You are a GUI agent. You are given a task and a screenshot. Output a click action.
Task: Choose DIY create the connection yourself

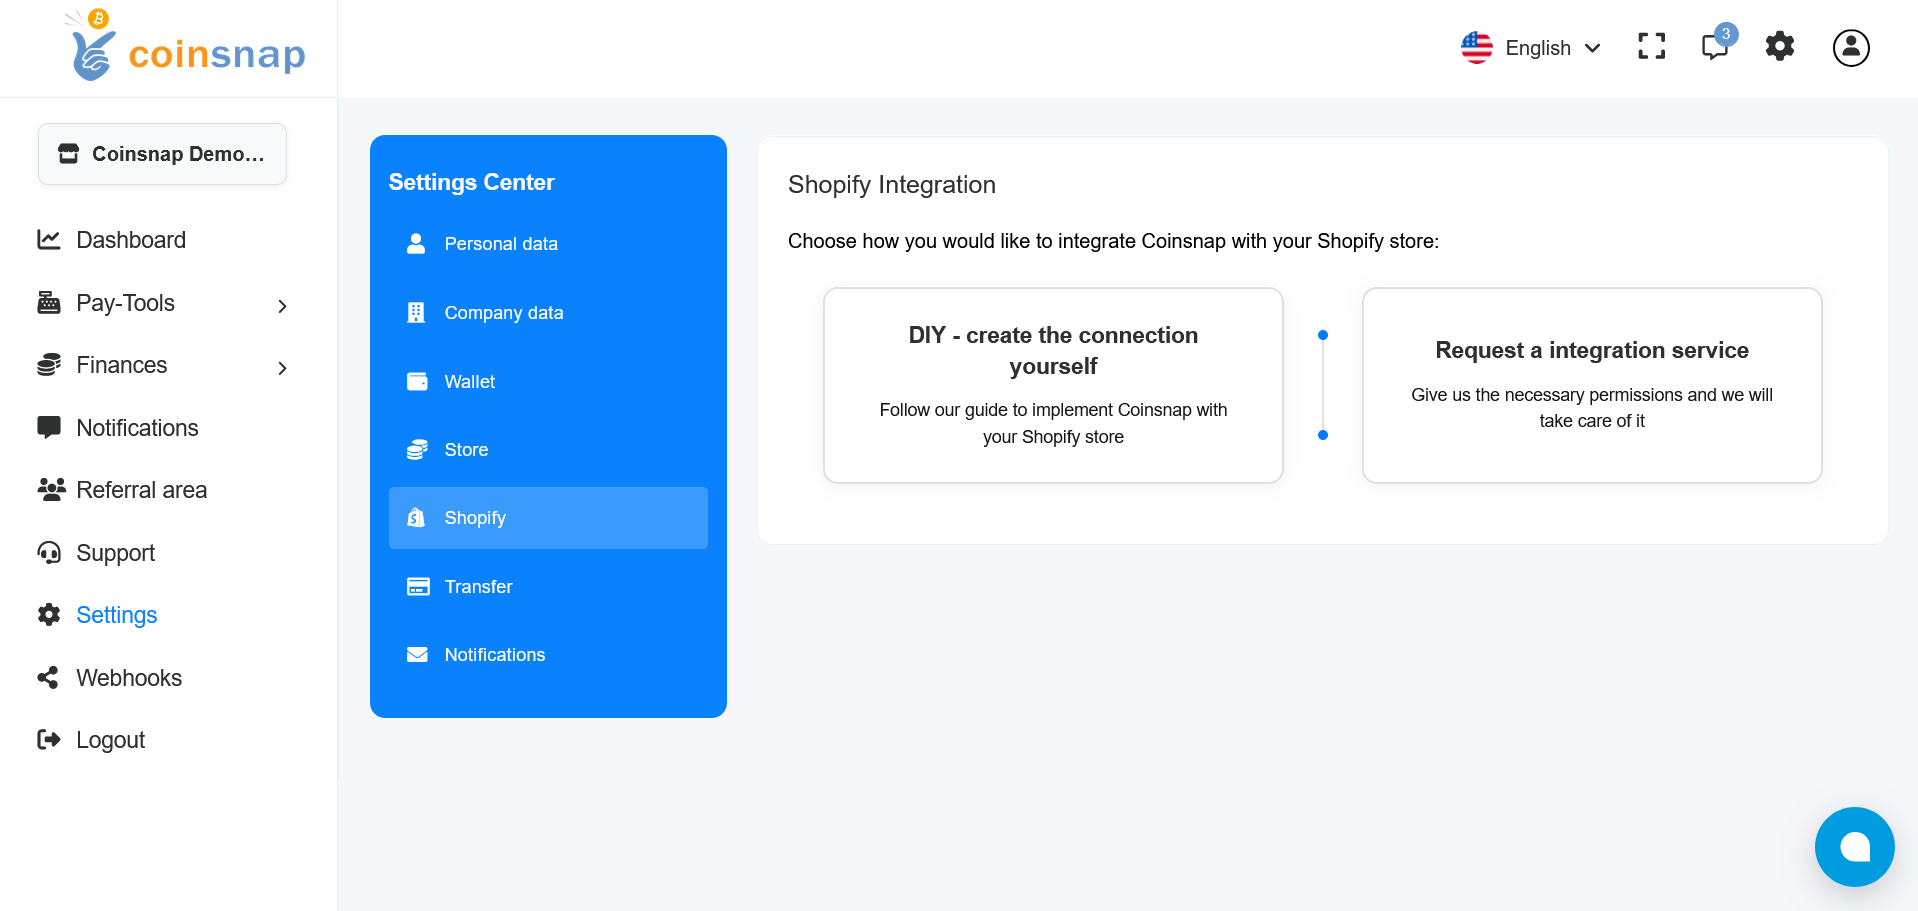[x=1052, y=385]
